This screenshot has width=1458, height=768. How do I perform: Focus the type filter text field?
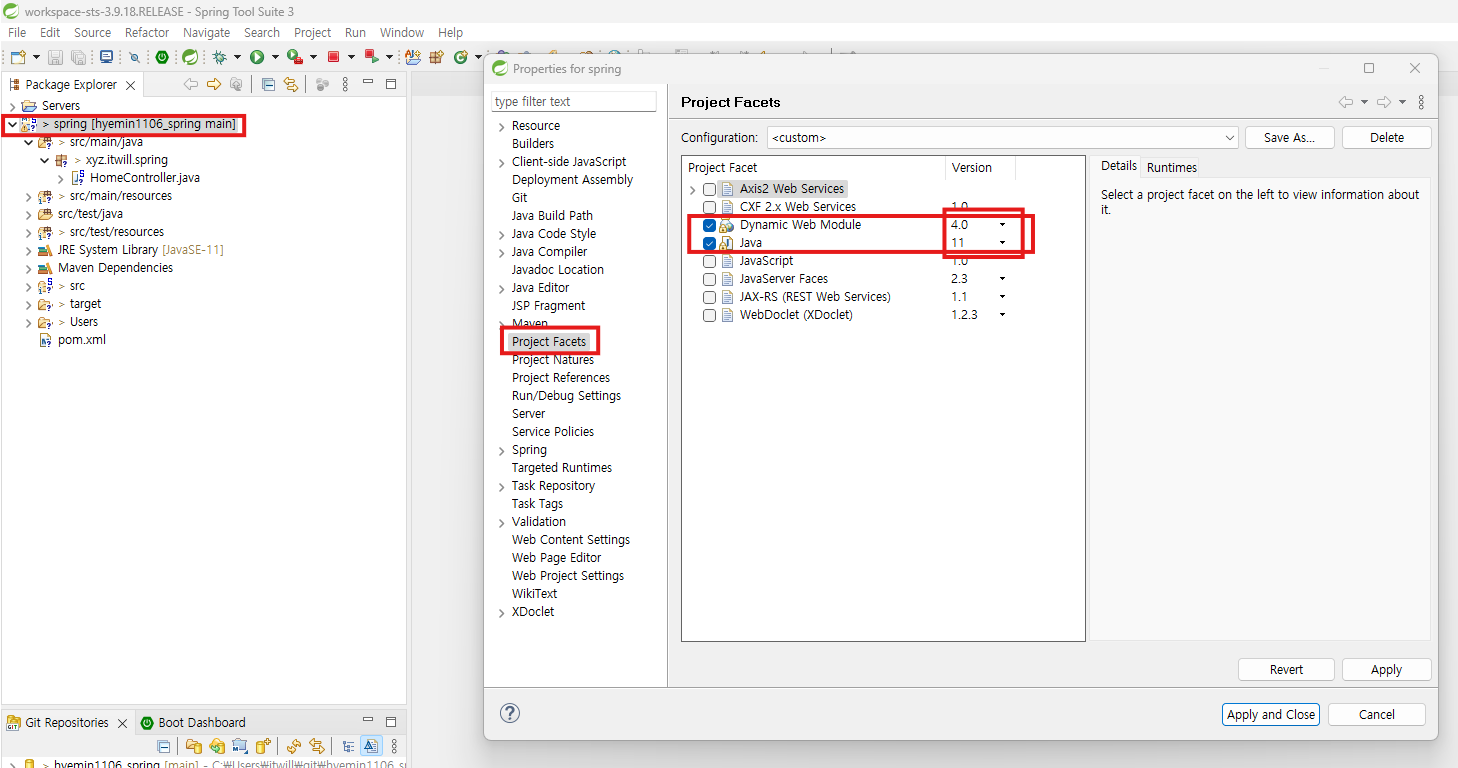pos(574,101)
